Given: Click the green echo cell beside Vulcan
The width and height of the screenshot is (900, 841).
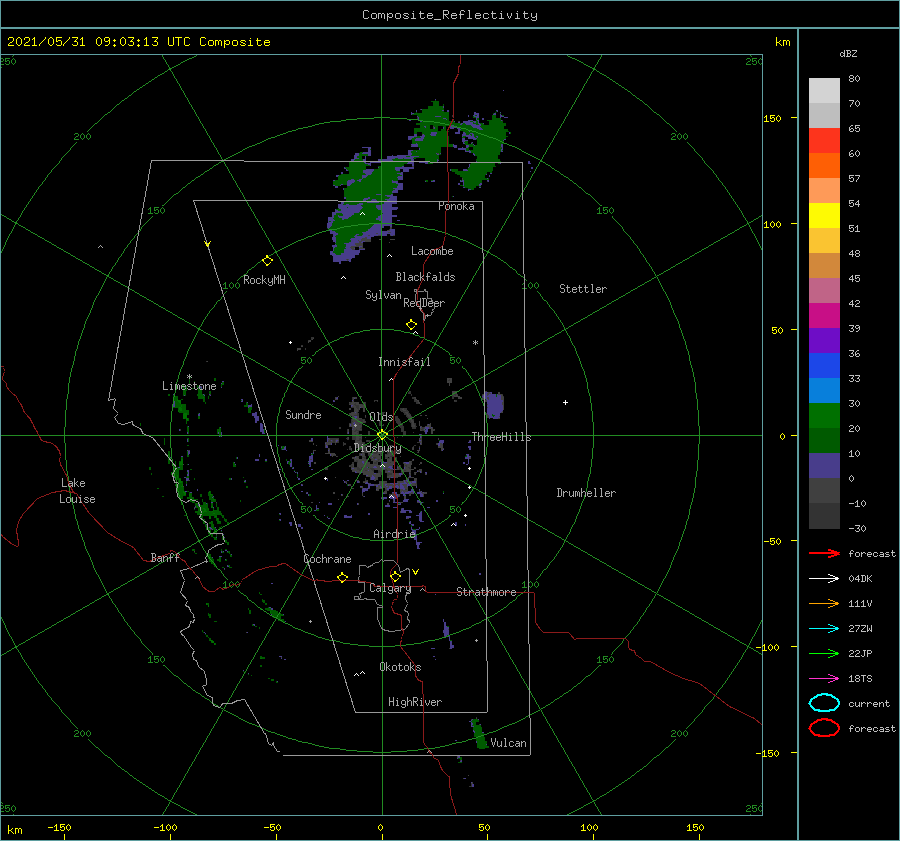Looking at the screenshot, I should 479,734.
